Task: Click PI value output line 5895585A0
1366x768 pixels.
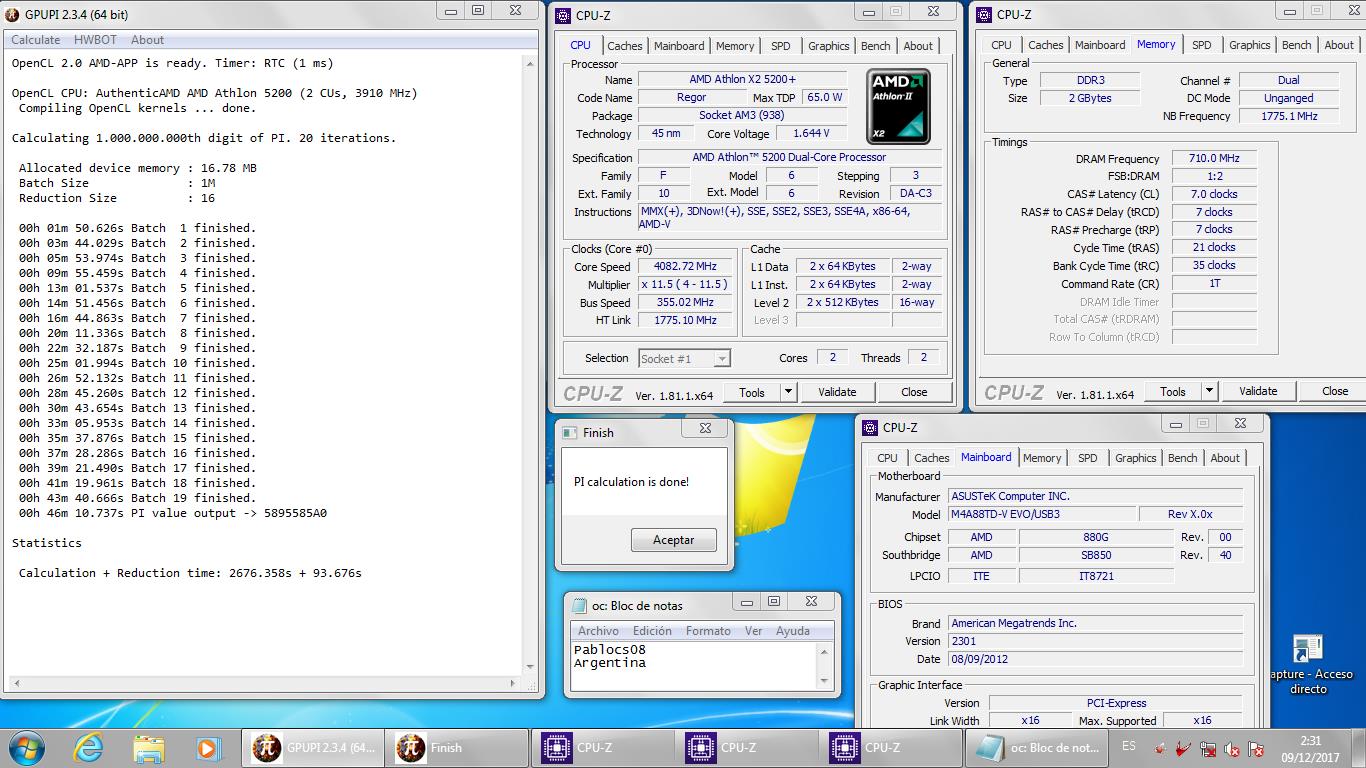Action: [x=173, y=513]
